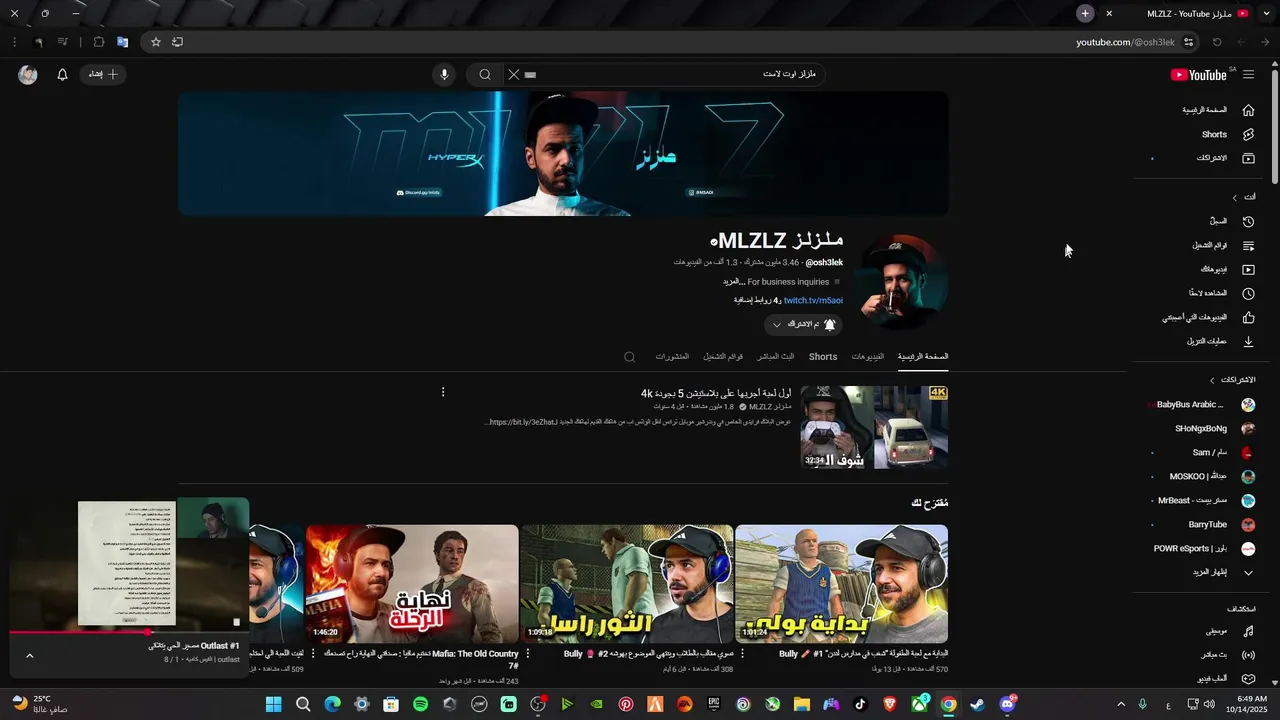Play the first Bully #1 video thumbnail
This screenshot has height=720, width=1280.
point(841,583)
